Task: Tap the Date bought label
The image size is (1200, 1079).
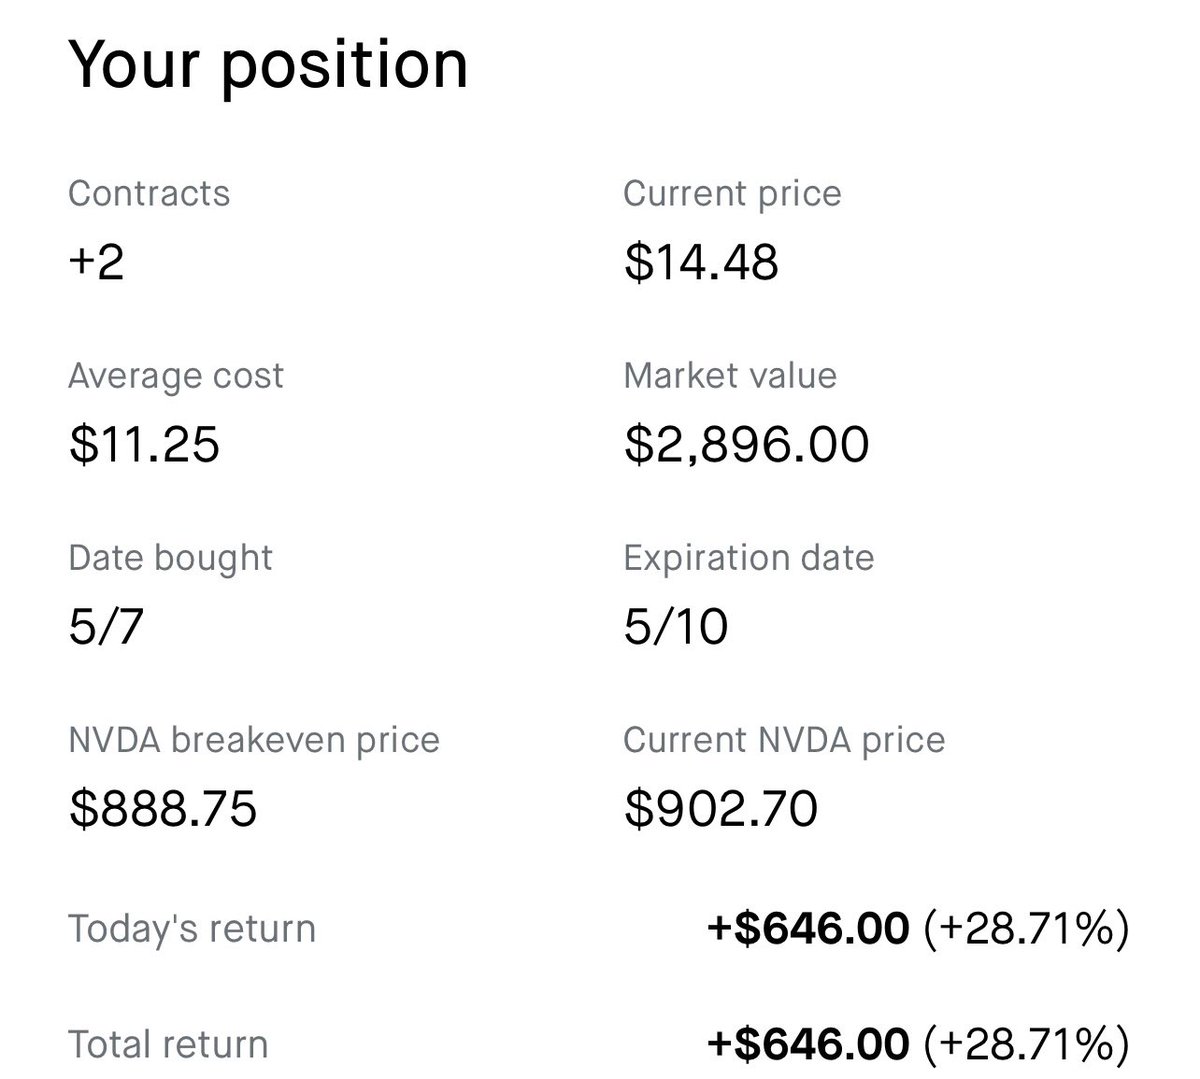Action: tap(170, 558)
